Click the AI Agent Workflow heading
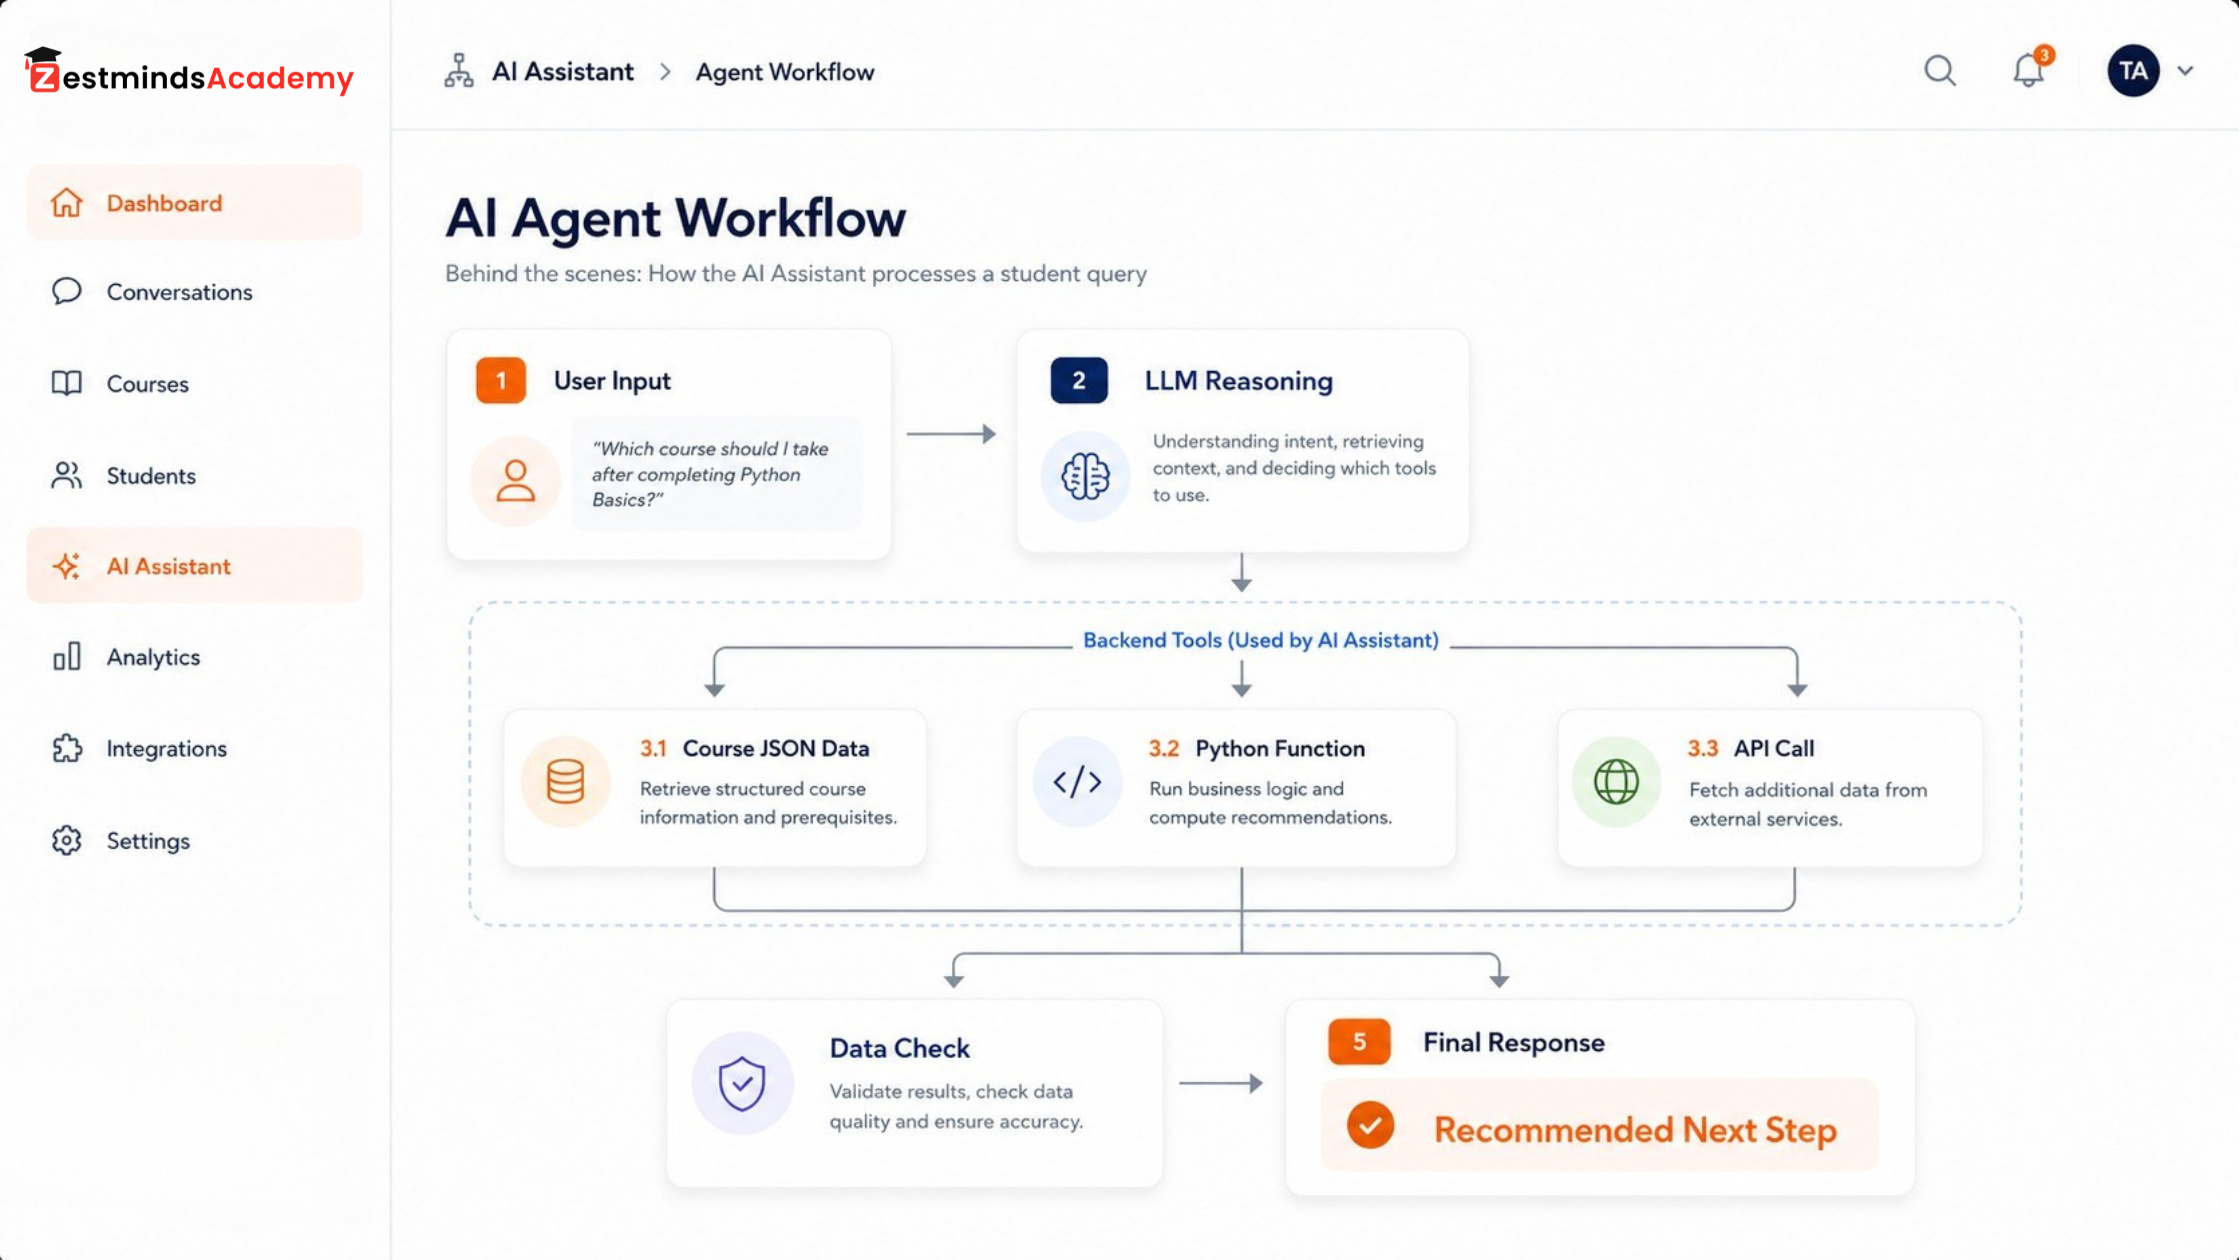2240x1260 pixels. point(675,217)
